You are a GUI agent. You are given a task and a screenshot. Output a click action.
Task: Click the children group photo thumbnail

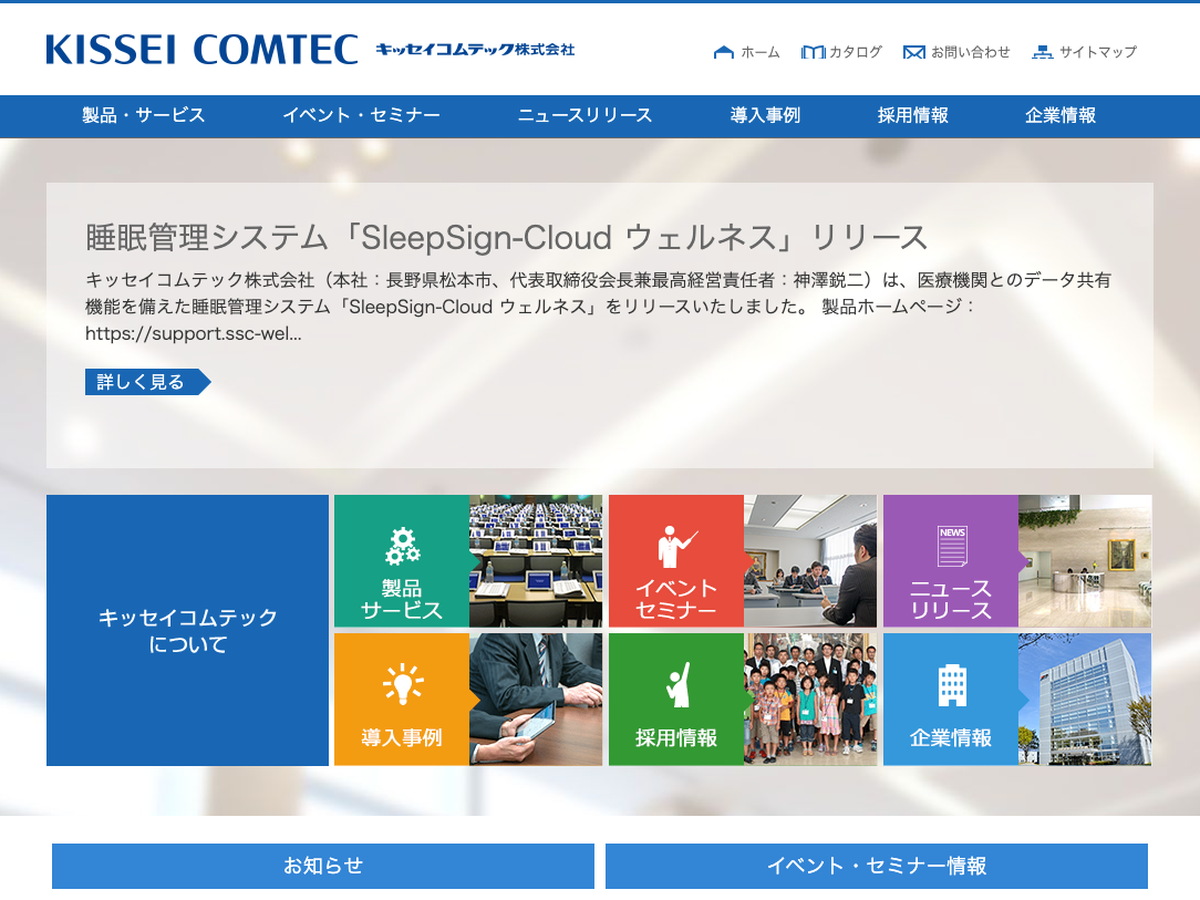point(810,699)
